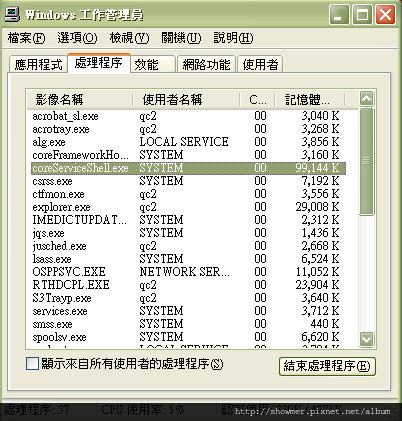
Task: Select the jusched.exe process
Action: pos(188,246)
